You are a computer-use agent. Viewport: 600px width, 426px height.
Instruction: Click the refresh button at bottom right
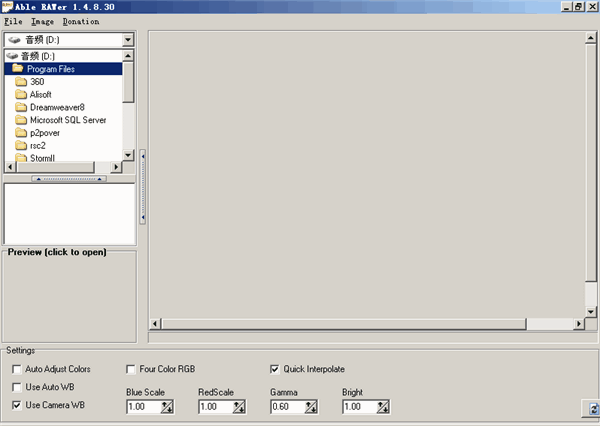point(592,408)
